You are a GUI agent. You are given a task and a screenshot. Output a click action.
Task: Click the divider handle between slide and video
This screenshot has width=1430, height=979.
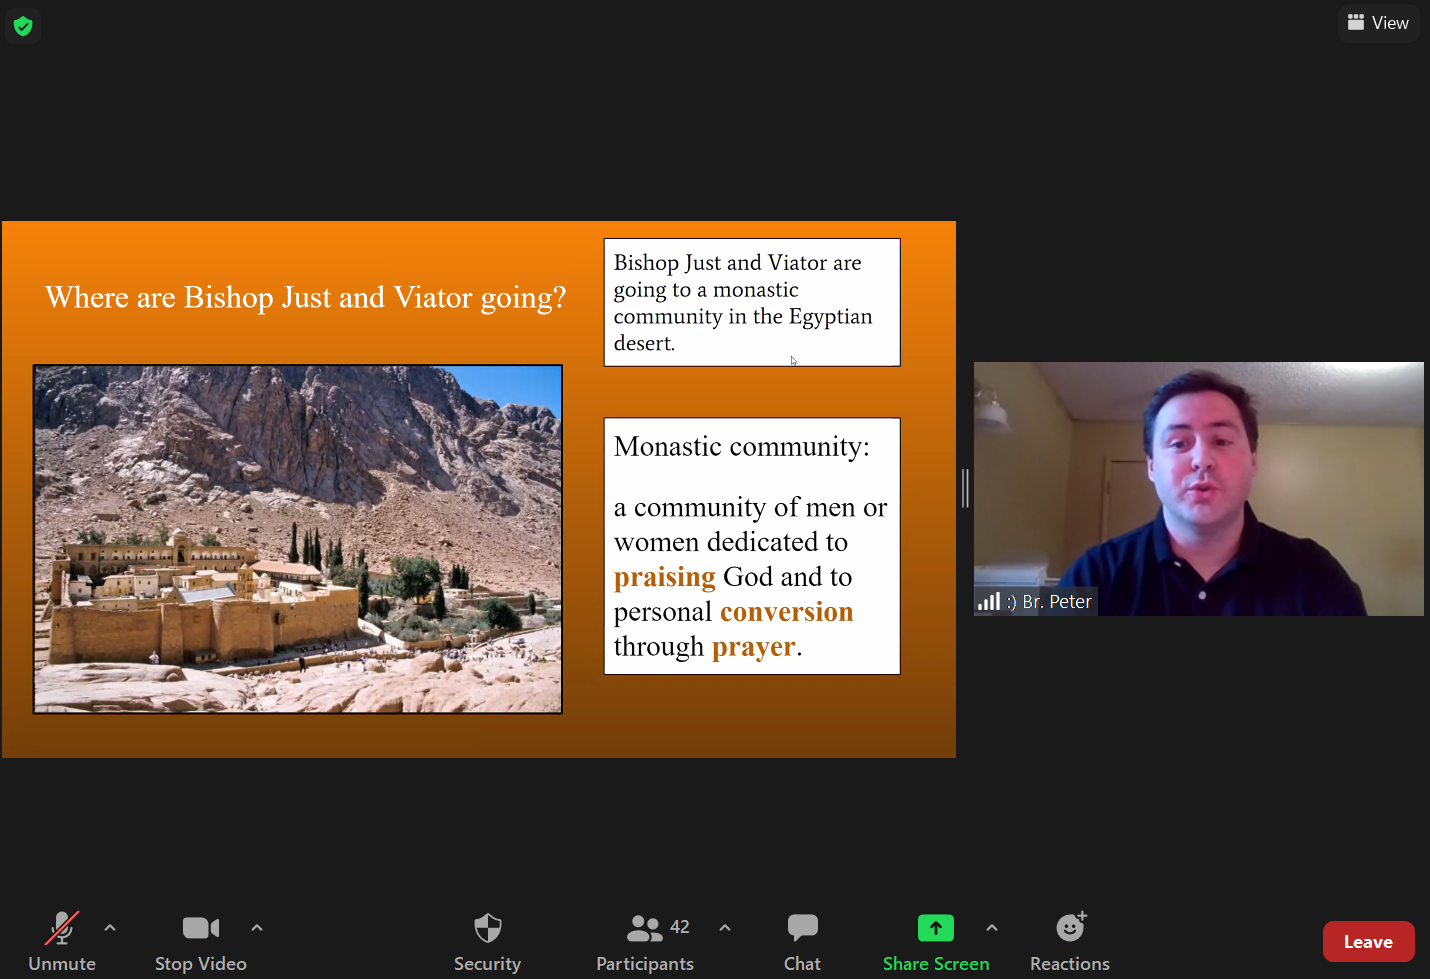click(x=965, y=488)
